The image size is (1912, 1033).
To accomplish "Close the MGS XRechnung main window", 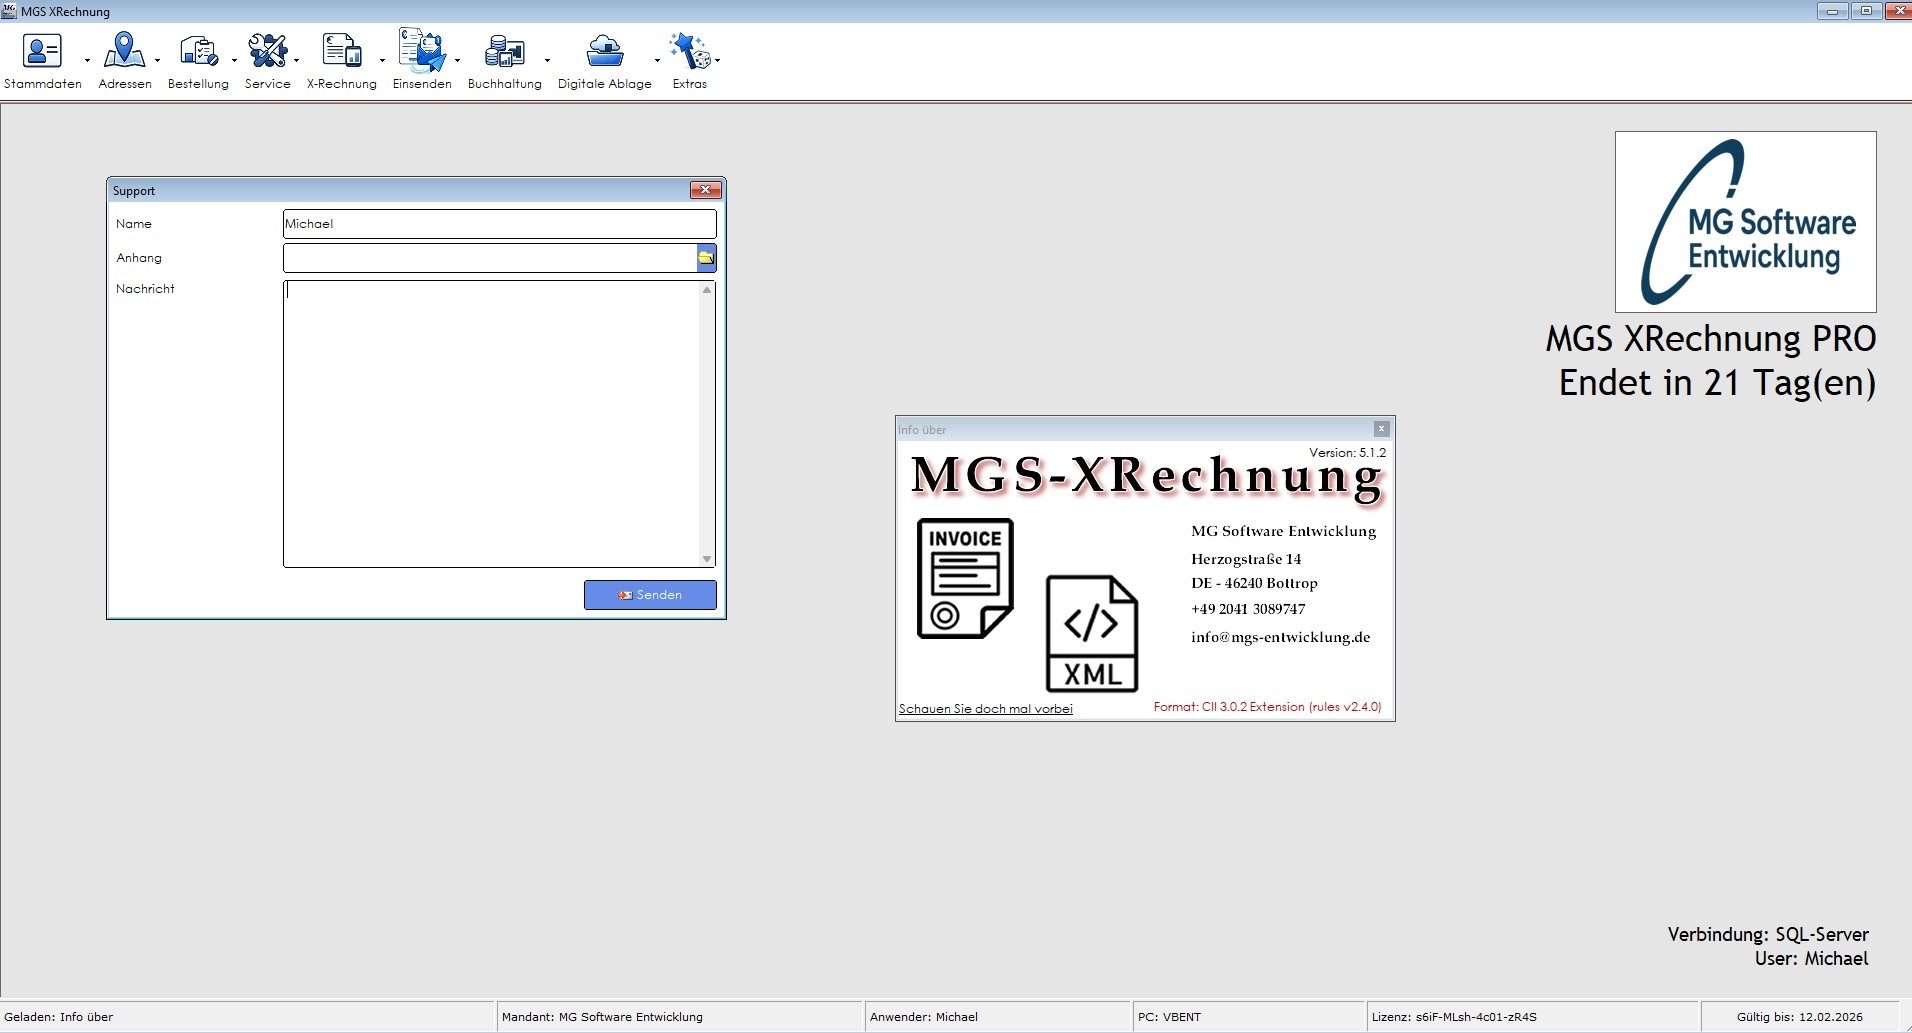I will point(1898,11).
